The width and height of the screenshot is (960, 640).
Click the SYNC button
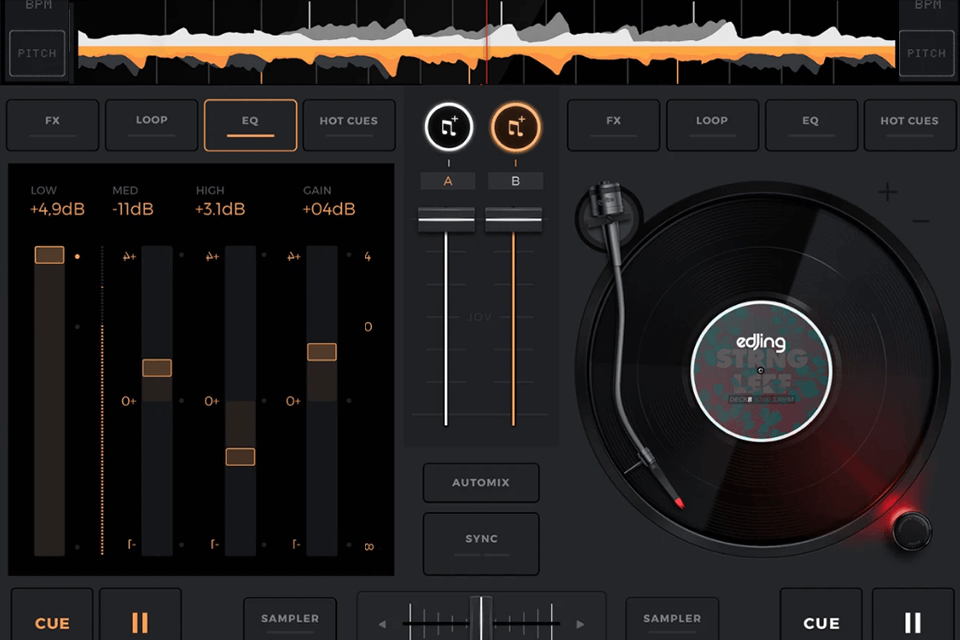tap(481, 543)
